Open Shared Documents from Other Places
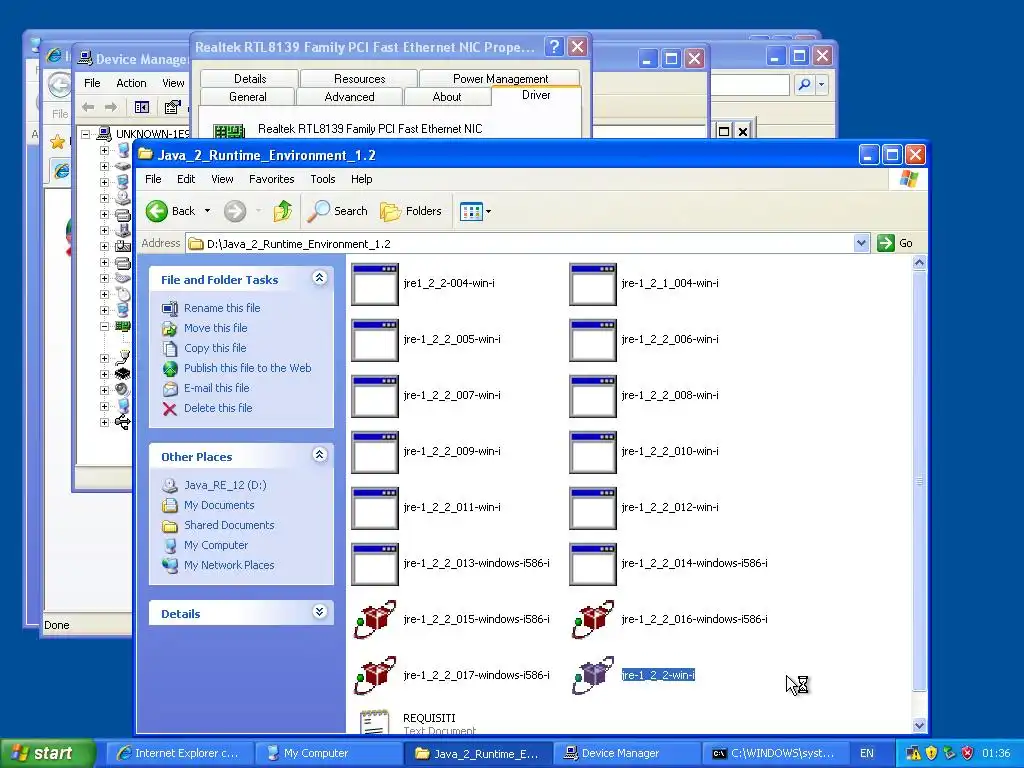The width and height of the screenshot is (1024, 768). (229, 525)
